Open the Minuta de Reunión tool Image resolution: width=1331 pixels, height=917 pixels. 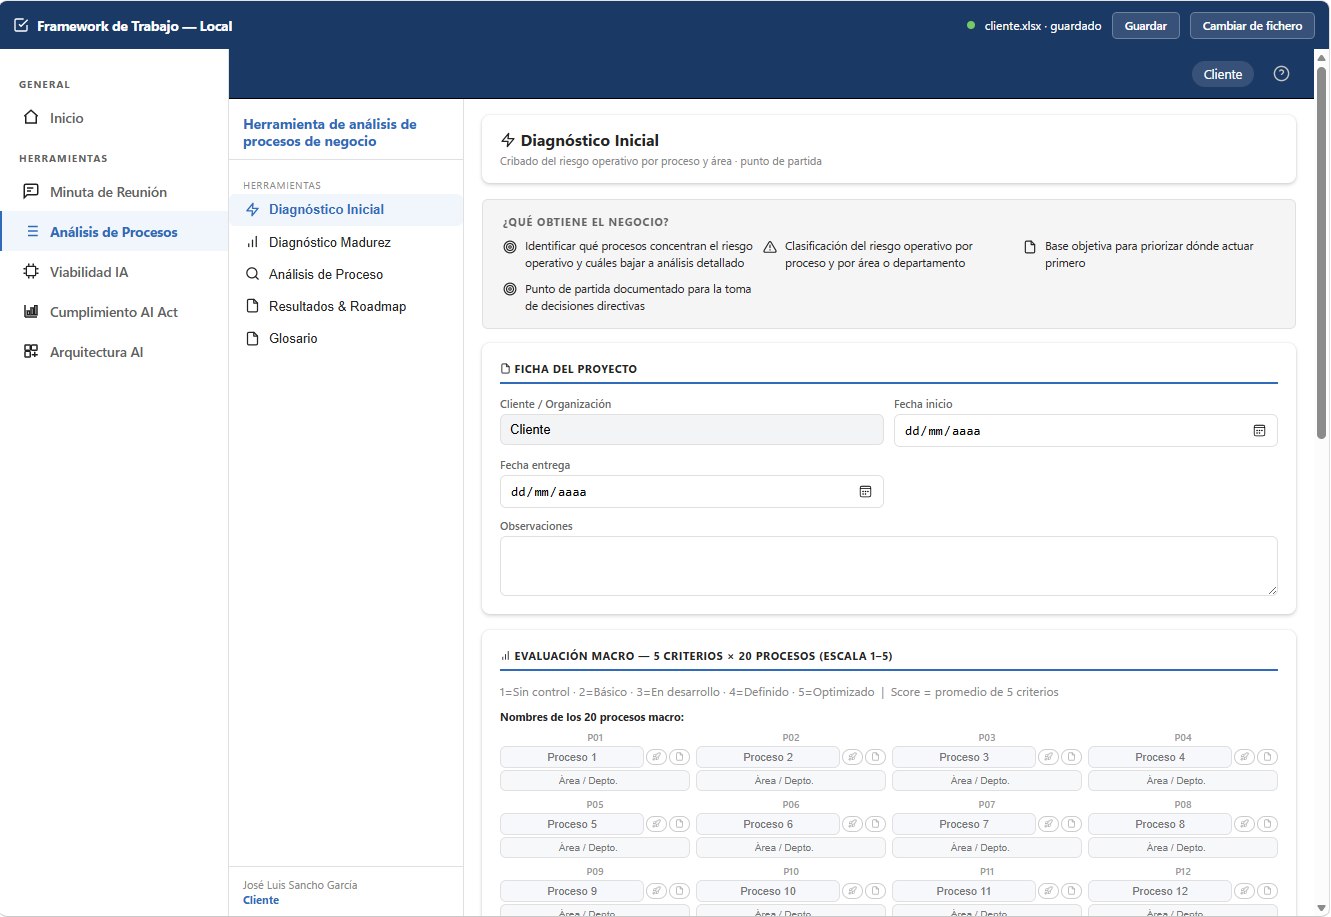(114, 192)
